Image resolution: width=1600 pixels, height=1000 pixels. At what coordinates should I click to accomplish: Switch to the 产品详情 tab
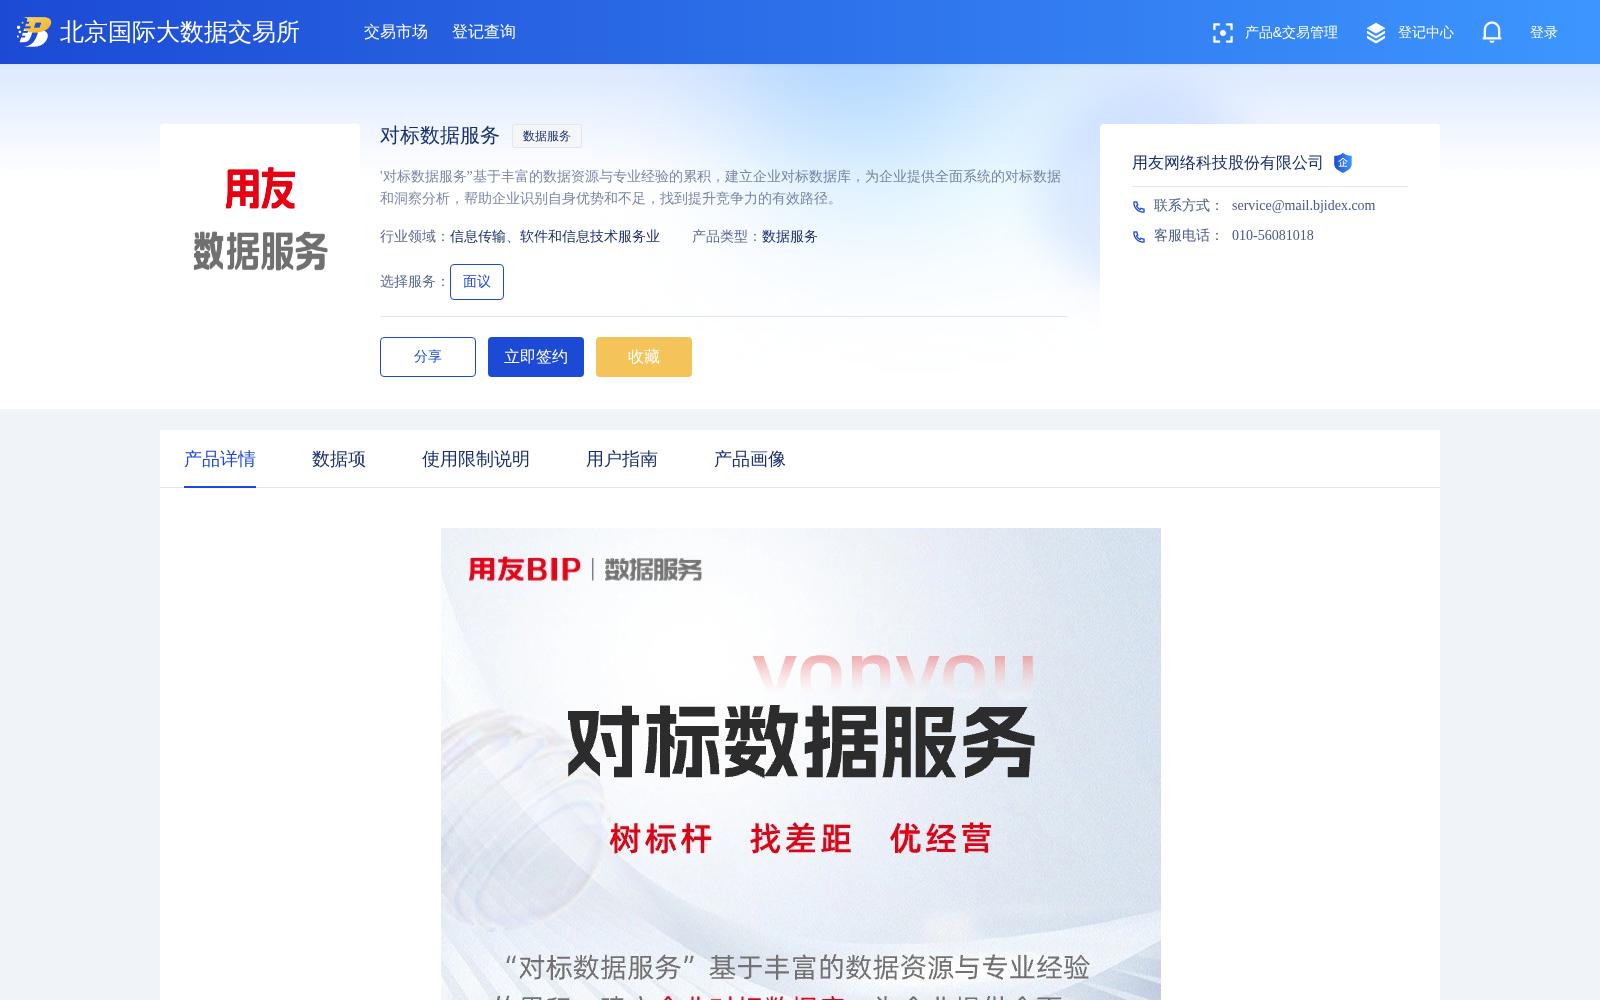pyautogui.click(x=220, y=459)
